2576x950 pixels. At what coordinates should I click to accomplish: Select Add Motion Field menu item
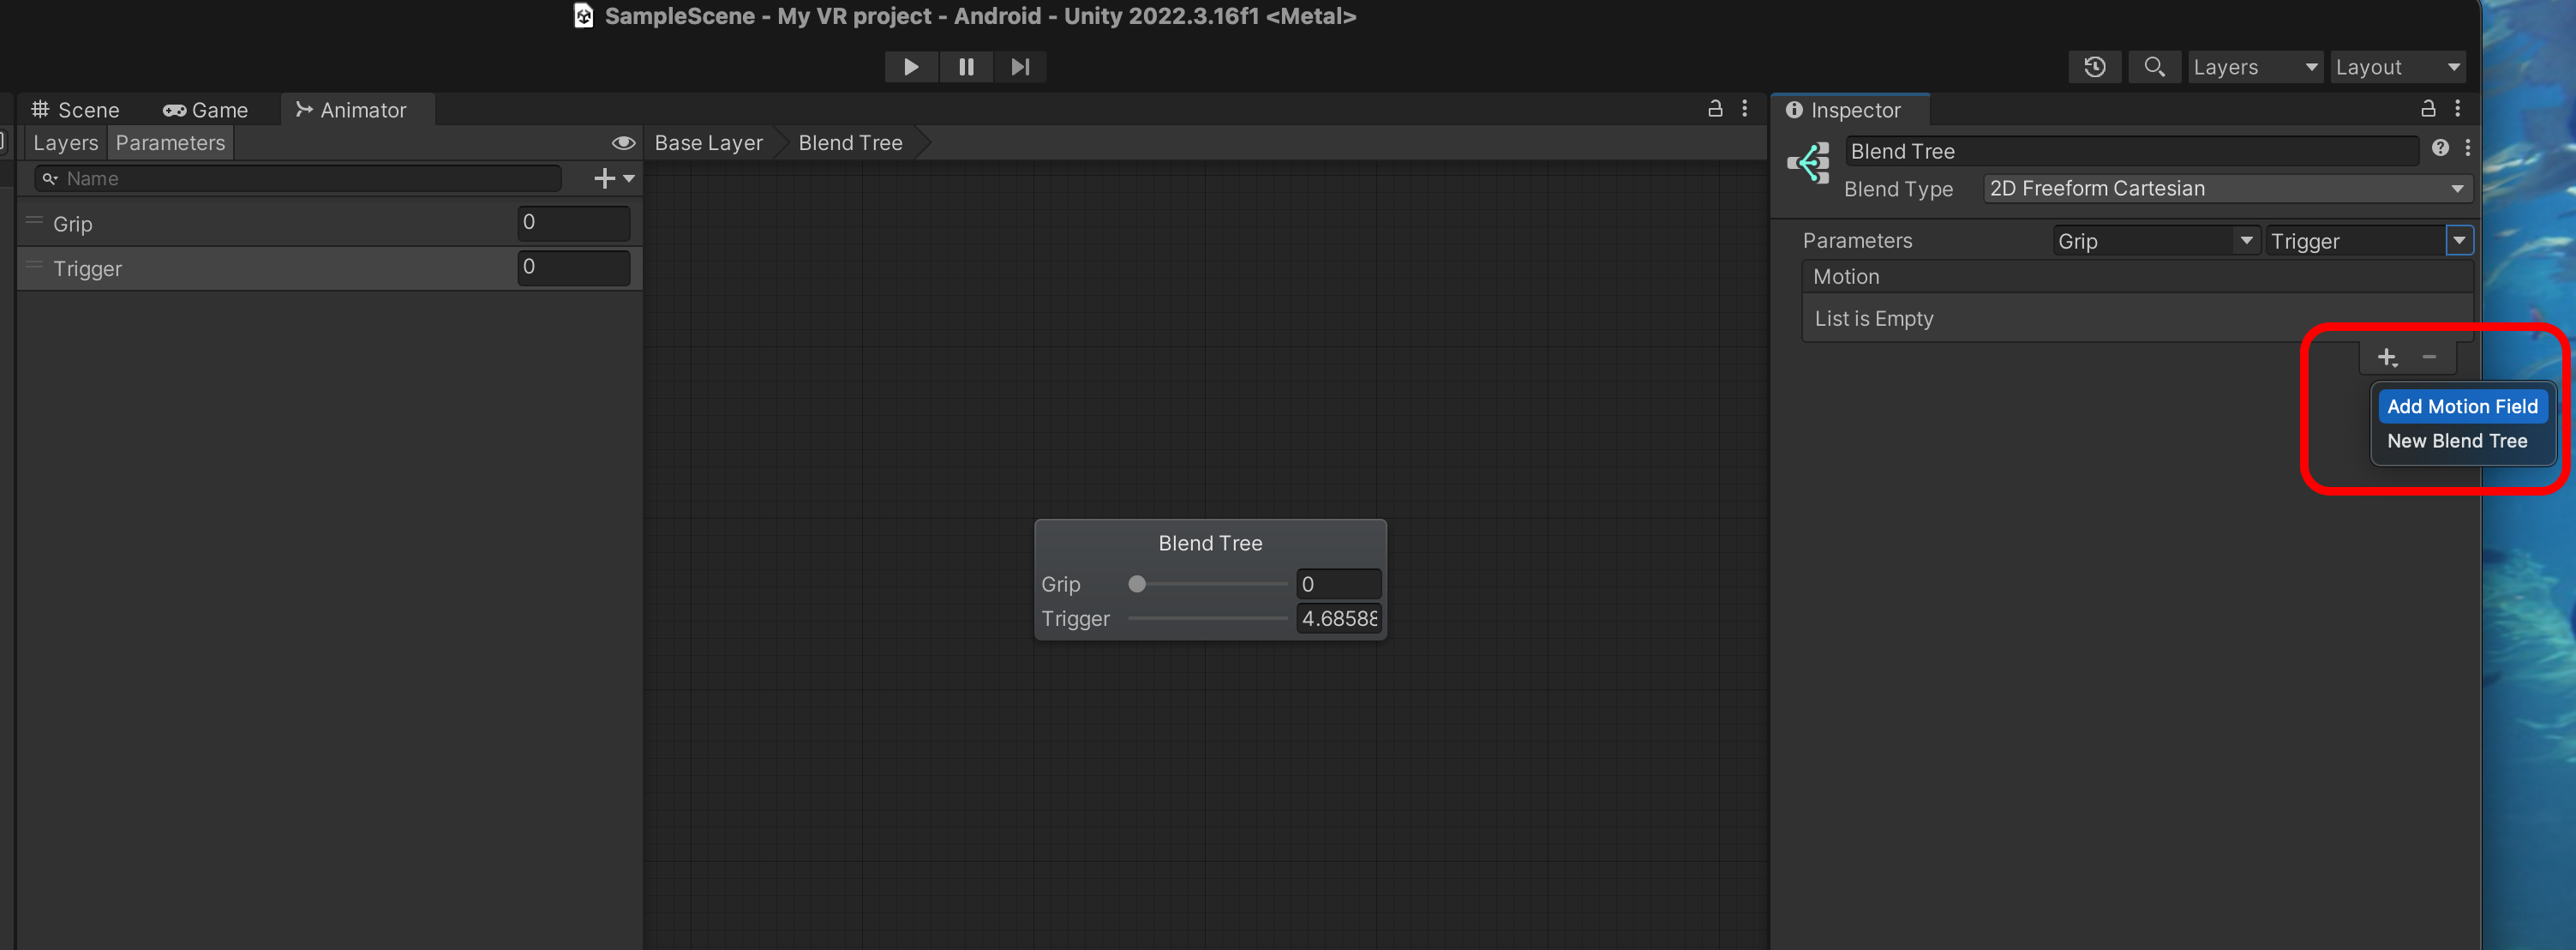click(x=2461, y=406)
